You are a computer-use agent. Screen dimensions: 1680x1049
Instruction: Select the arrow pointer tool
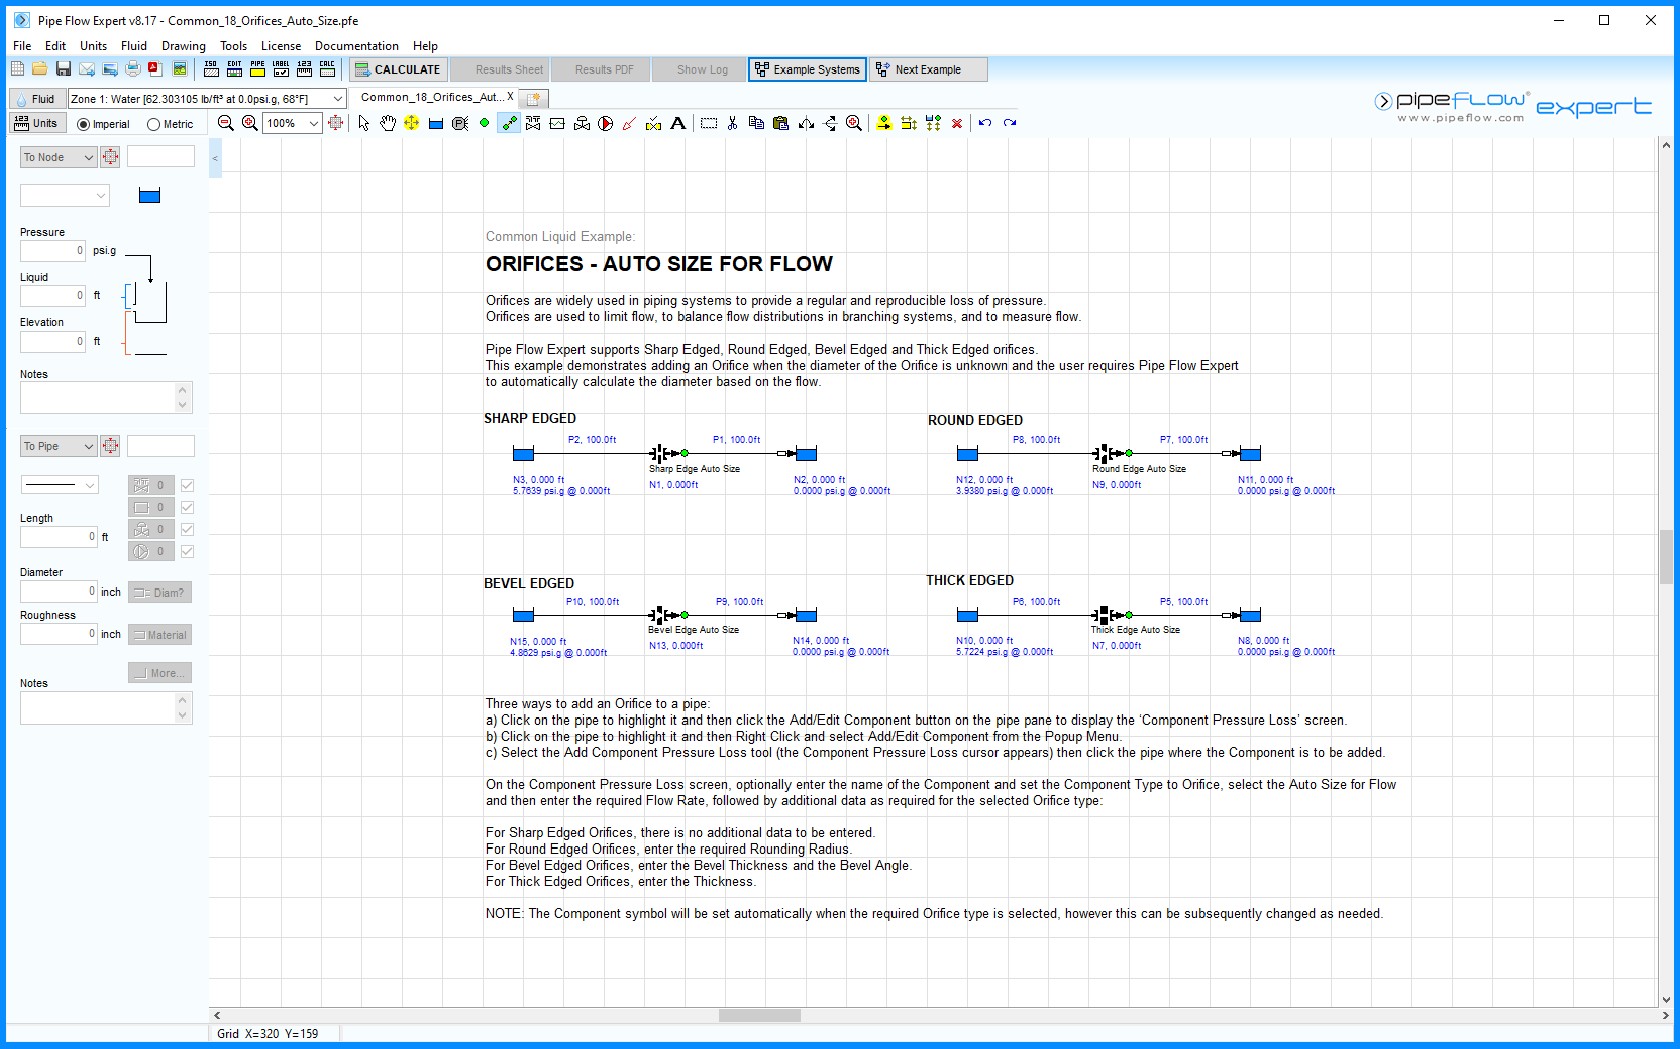(x=364, y=123)
